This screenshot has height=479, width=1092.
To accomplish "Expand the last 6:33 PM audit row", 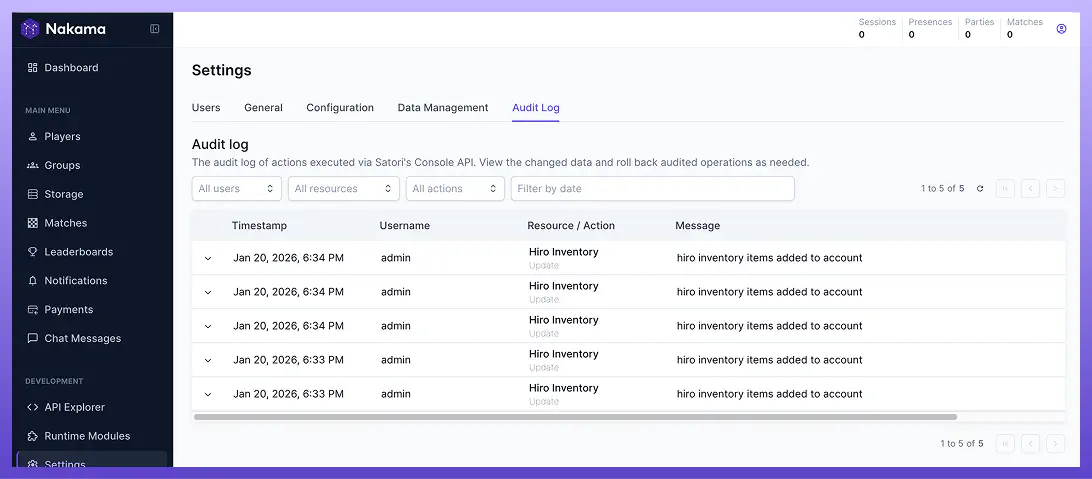I will coord(208,395).
